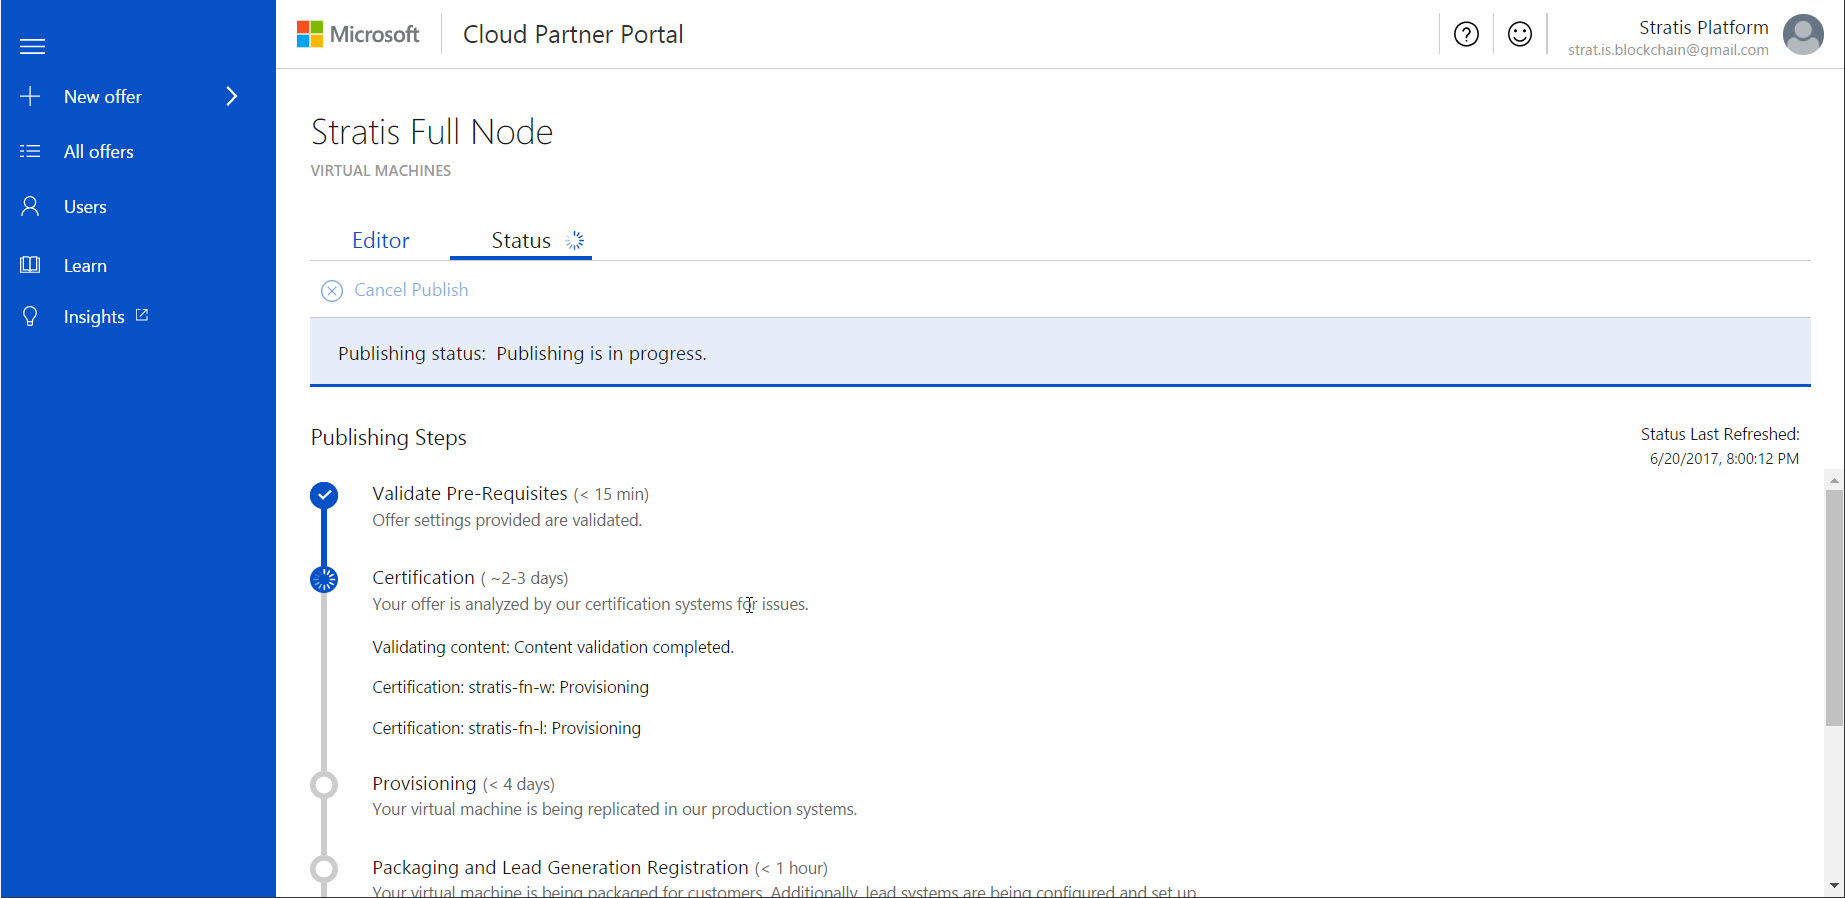Open the user profile avatar
Screen dimensions: 1845x898
coord(1803,35)
